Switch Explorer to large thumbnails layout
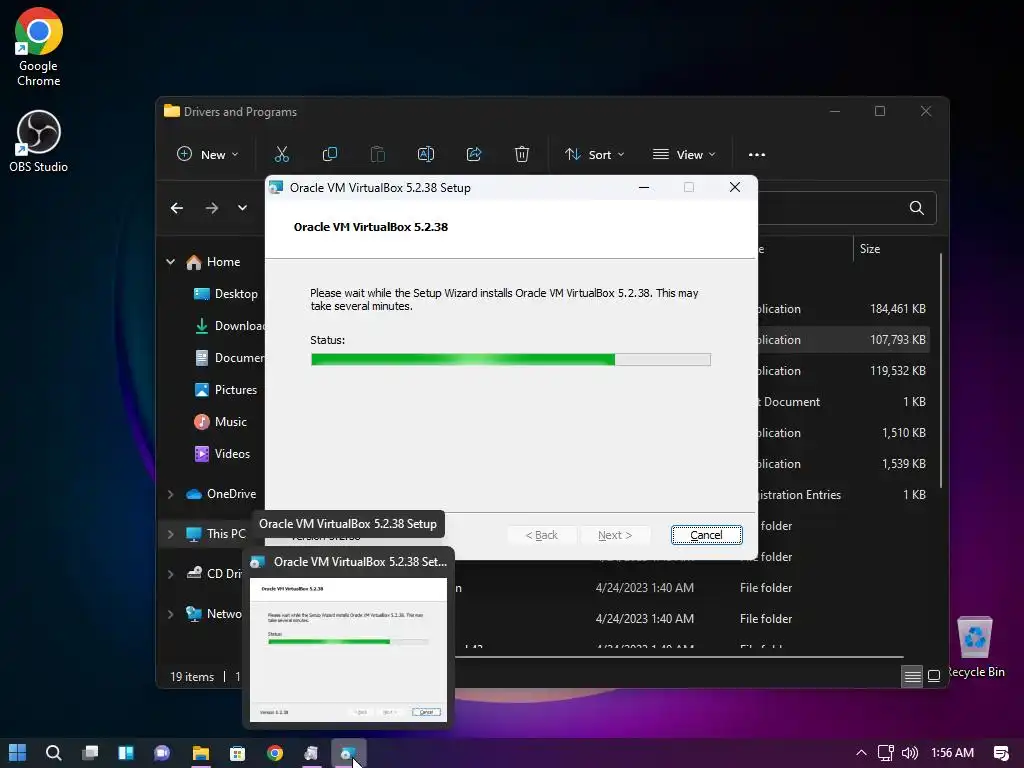This screenshot has width=1024, height=768. coord(935,676)
